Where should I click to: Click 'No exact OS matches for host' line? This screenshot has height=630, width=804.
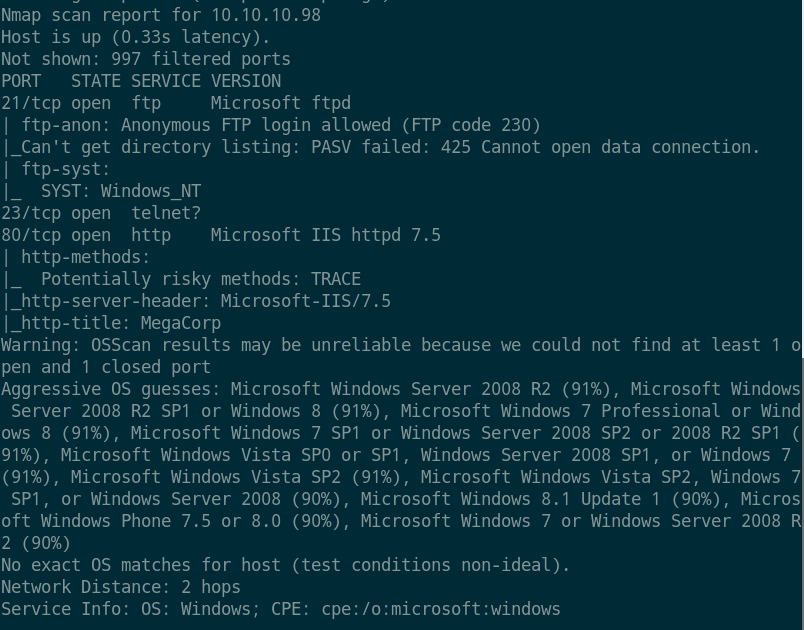coord(285,565)
